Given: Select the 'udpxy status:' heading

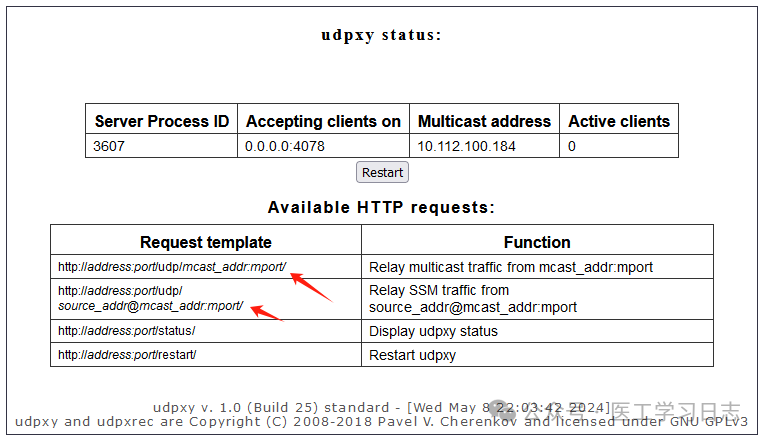Looking at the screenshot, I should [x=381, y=35].
